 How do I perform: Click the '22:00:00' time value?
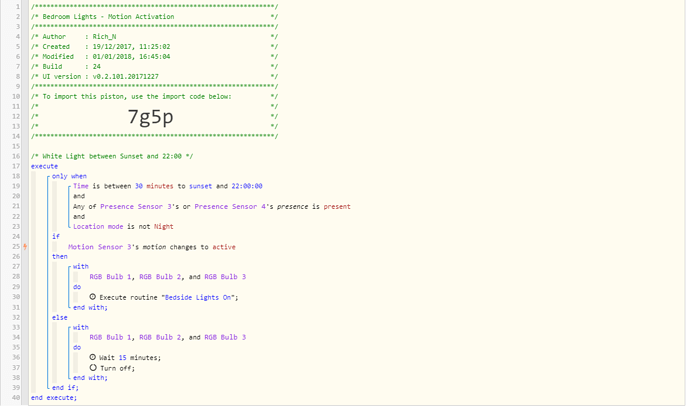[x=247, y=186]
